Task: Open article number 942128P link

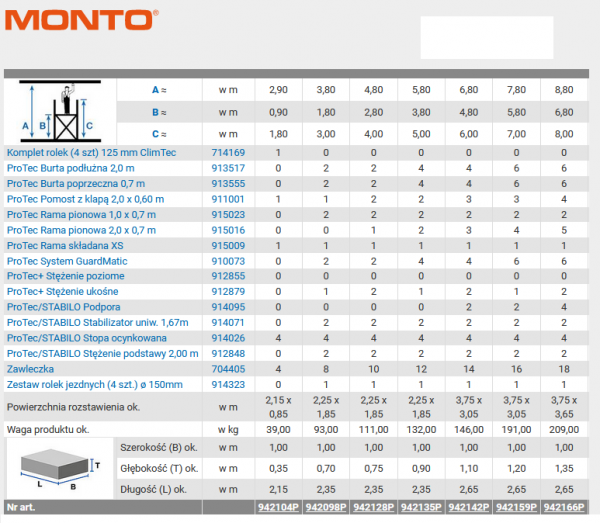Action: pos(373,507)
